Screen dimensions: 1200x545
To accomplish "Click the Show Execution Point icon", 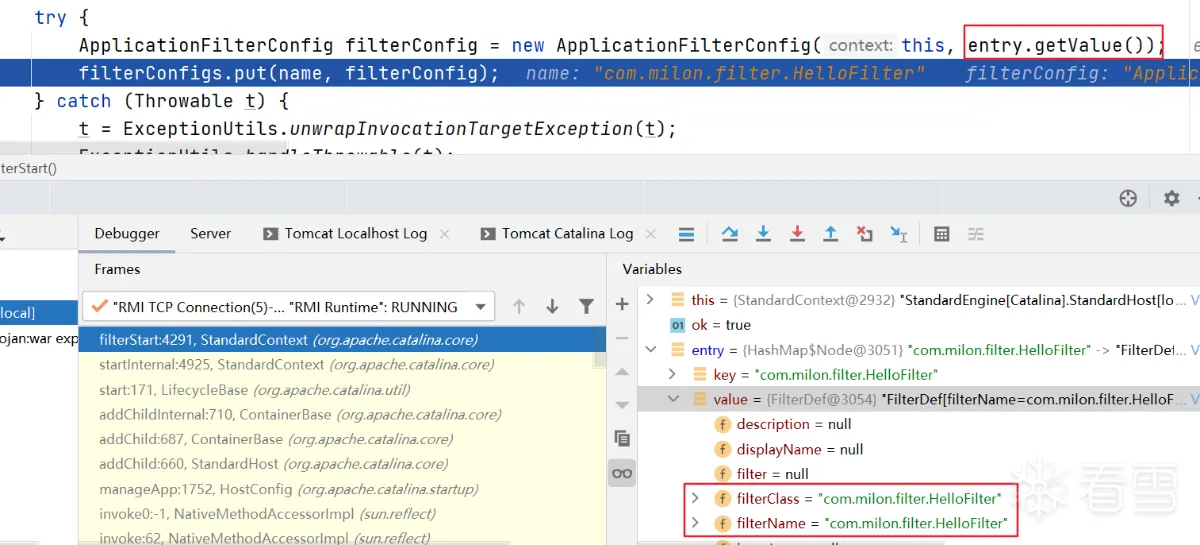I will (686, 234).
